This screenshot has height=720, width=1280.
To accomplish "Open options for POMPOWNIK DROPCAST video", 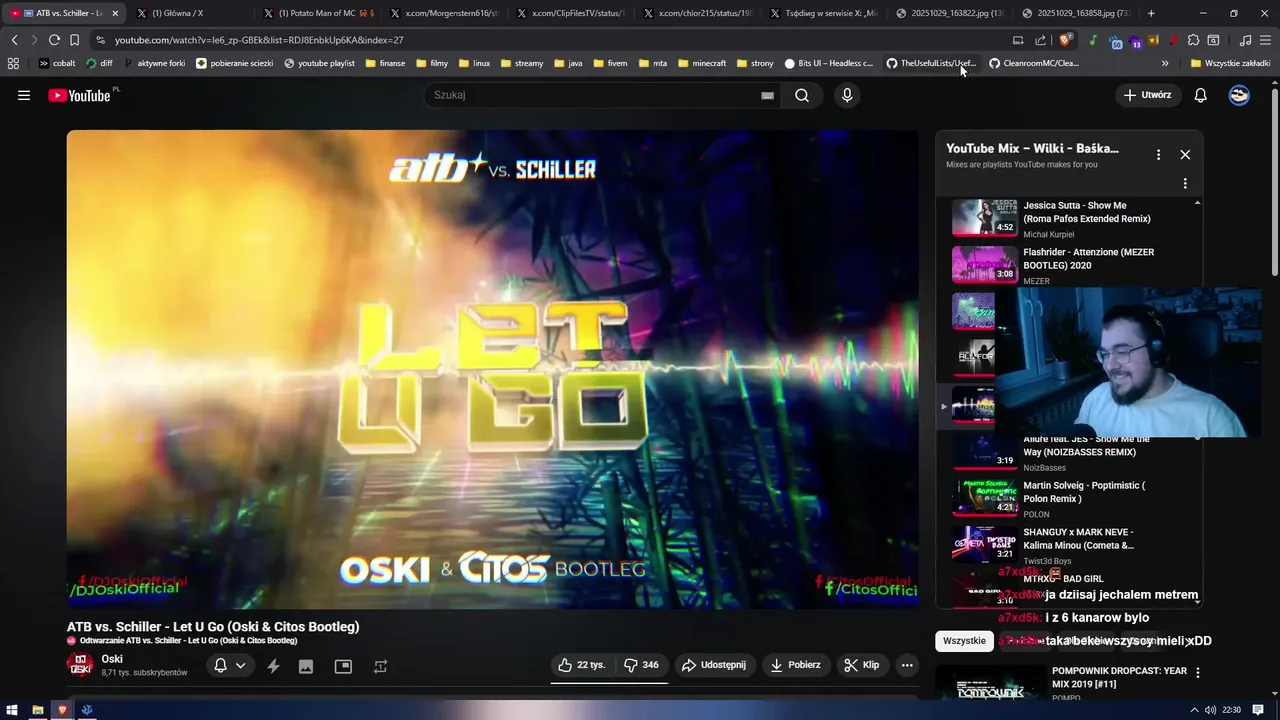I will tap(1197, 673).
